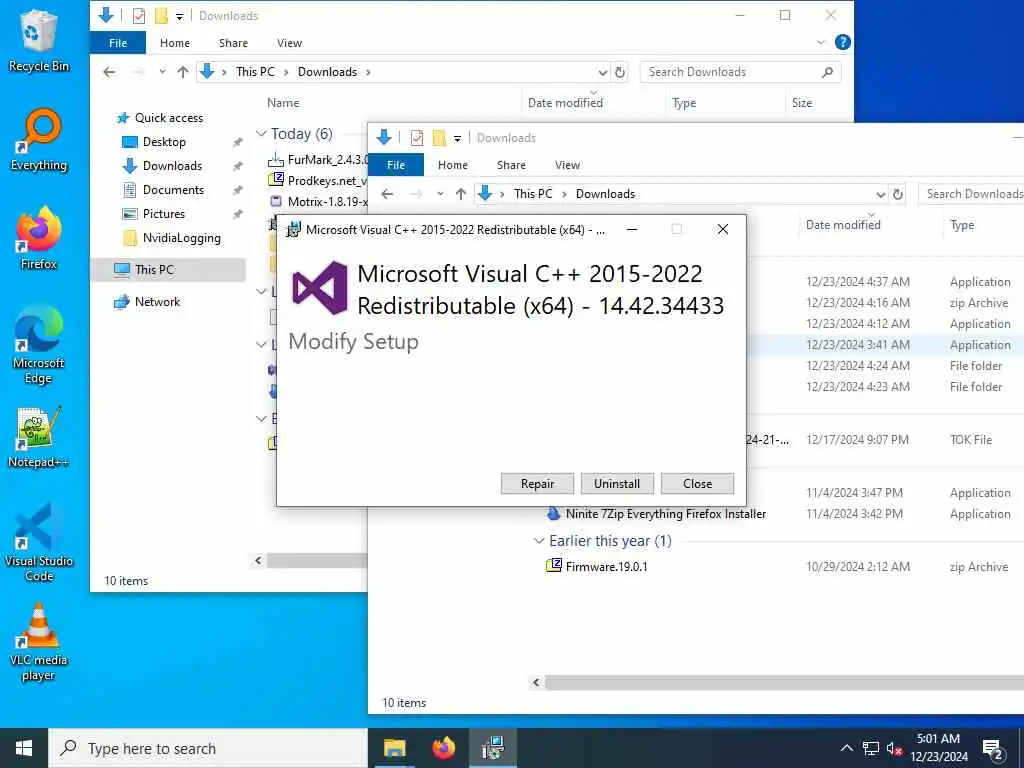Go back in the front Downloads window

(x=387, y=194)
